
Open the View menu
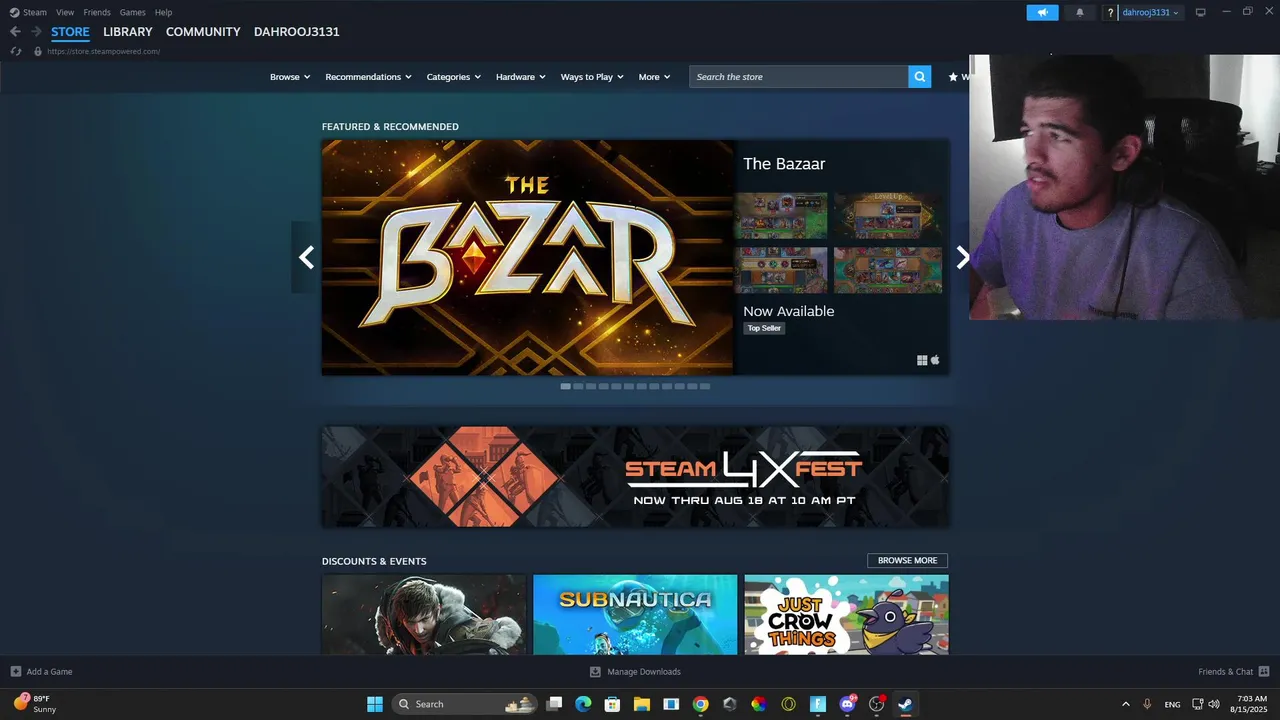point(65,12)
